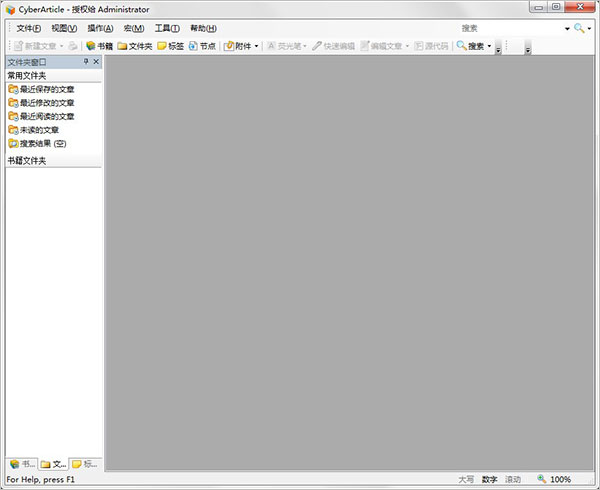Expand the 搜索 toolbar dropdown arrow
This screenshot has height=490, width=600.
tap(489, 46)
